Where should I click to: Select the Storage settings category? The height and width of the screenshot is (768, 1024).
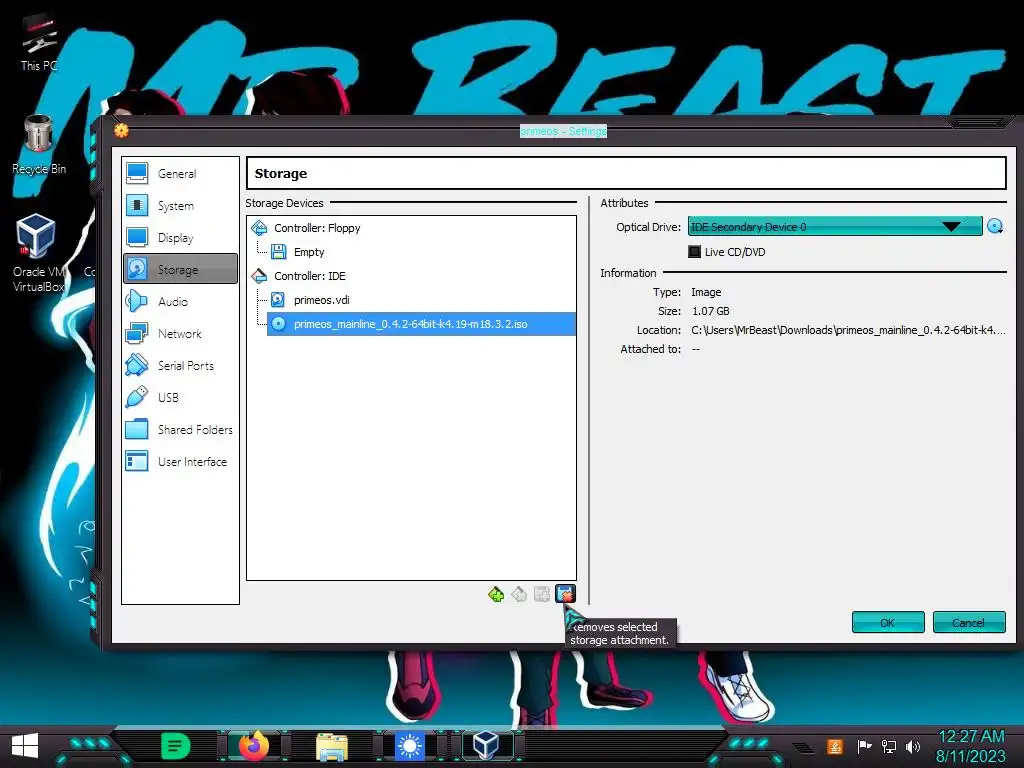point(180,269)
